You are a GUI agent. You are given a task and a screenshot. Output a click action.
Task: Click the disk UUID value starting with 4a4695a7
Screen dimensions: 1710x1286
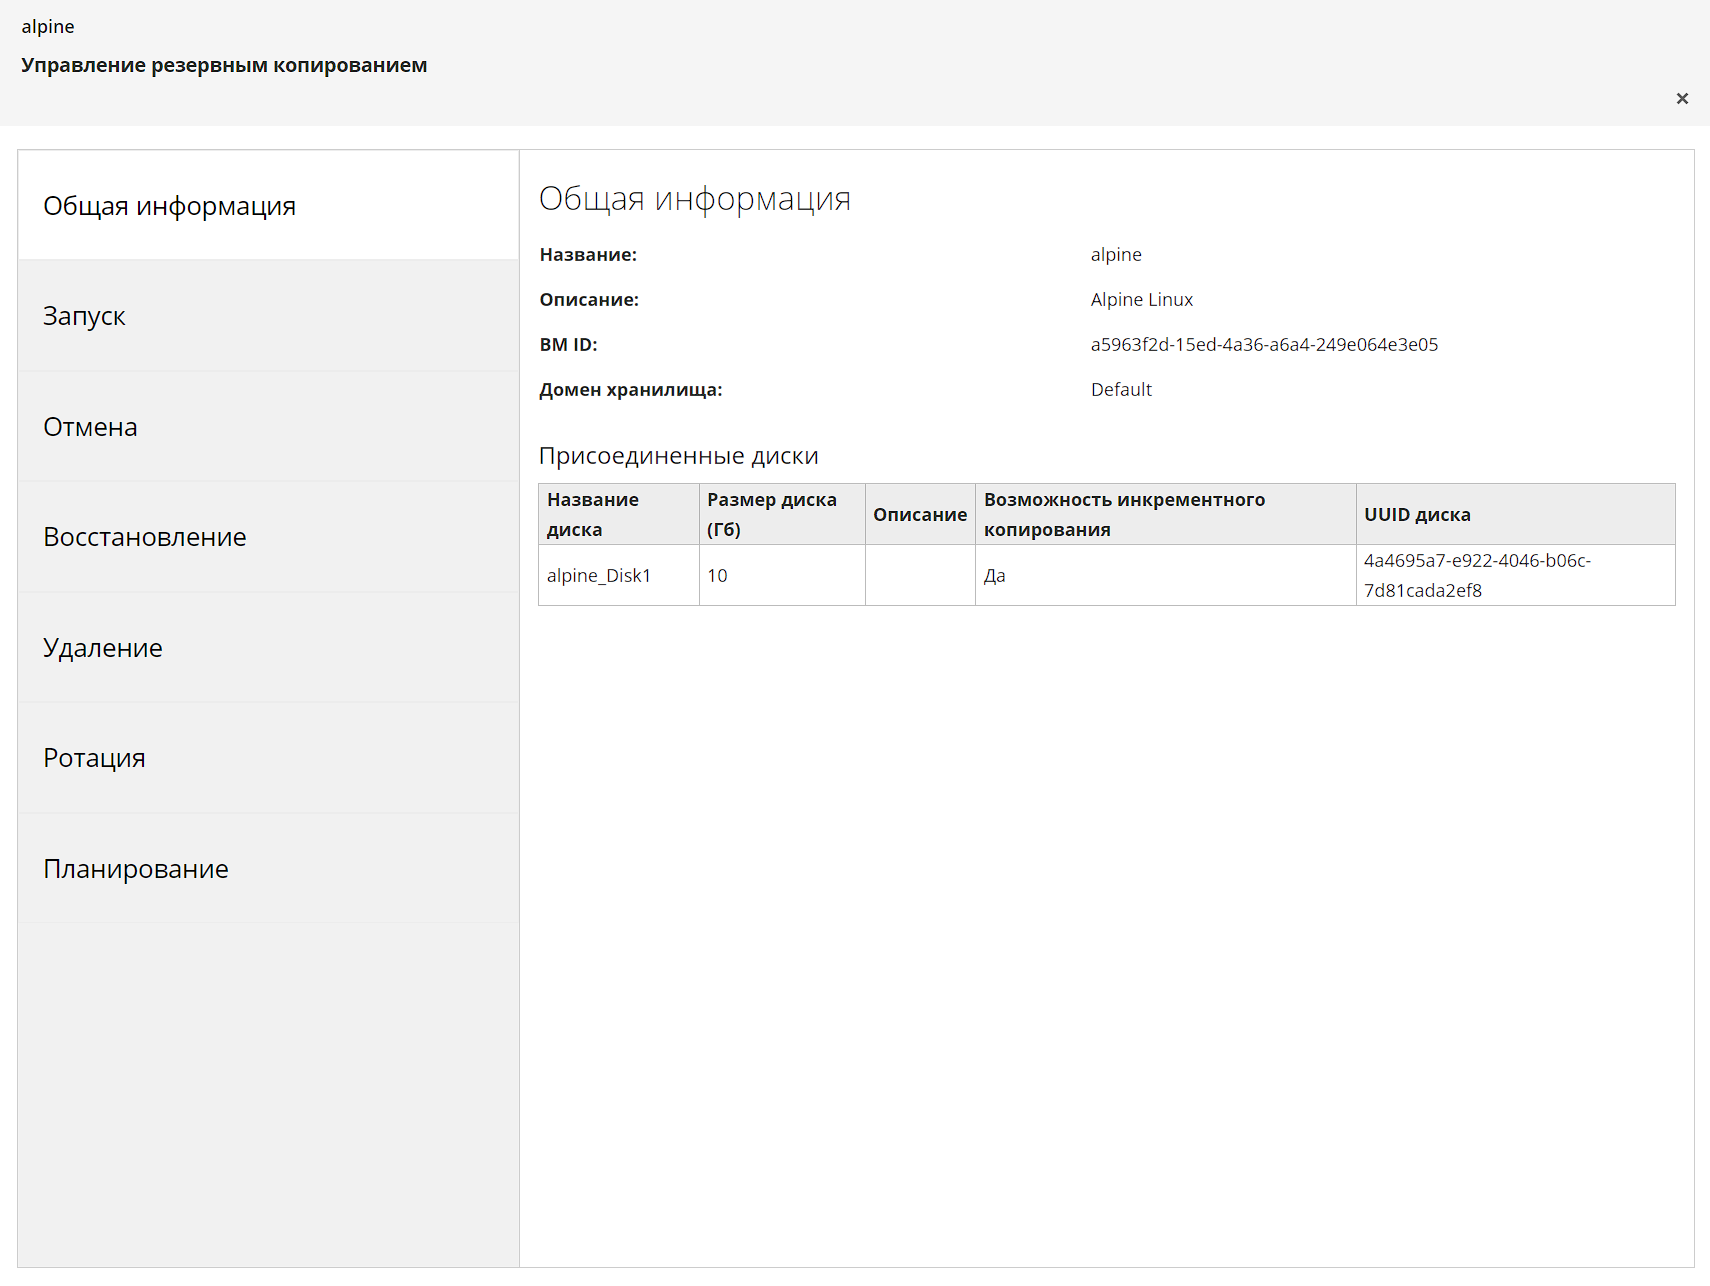click(x=1476, y=575)
